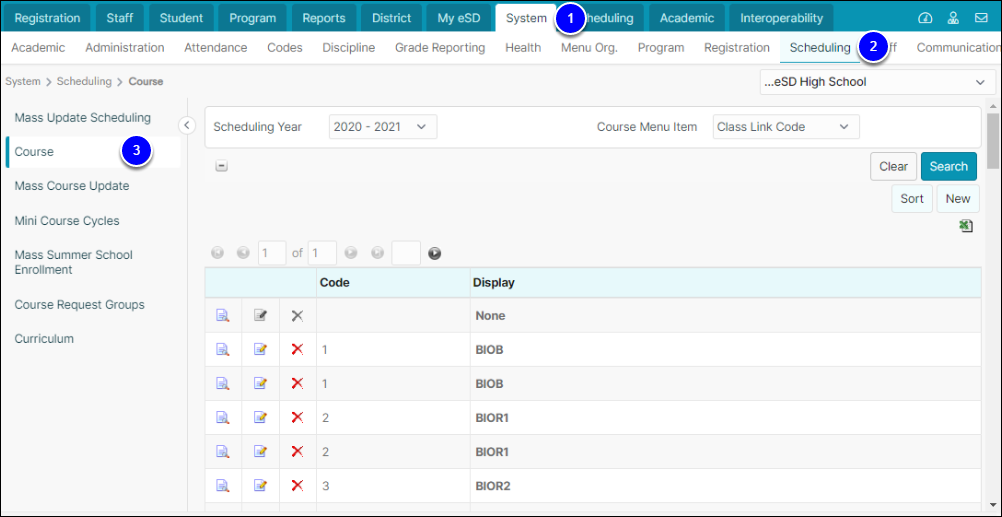Click the Scheduling breadcrumb link

(x=84, y=81)
